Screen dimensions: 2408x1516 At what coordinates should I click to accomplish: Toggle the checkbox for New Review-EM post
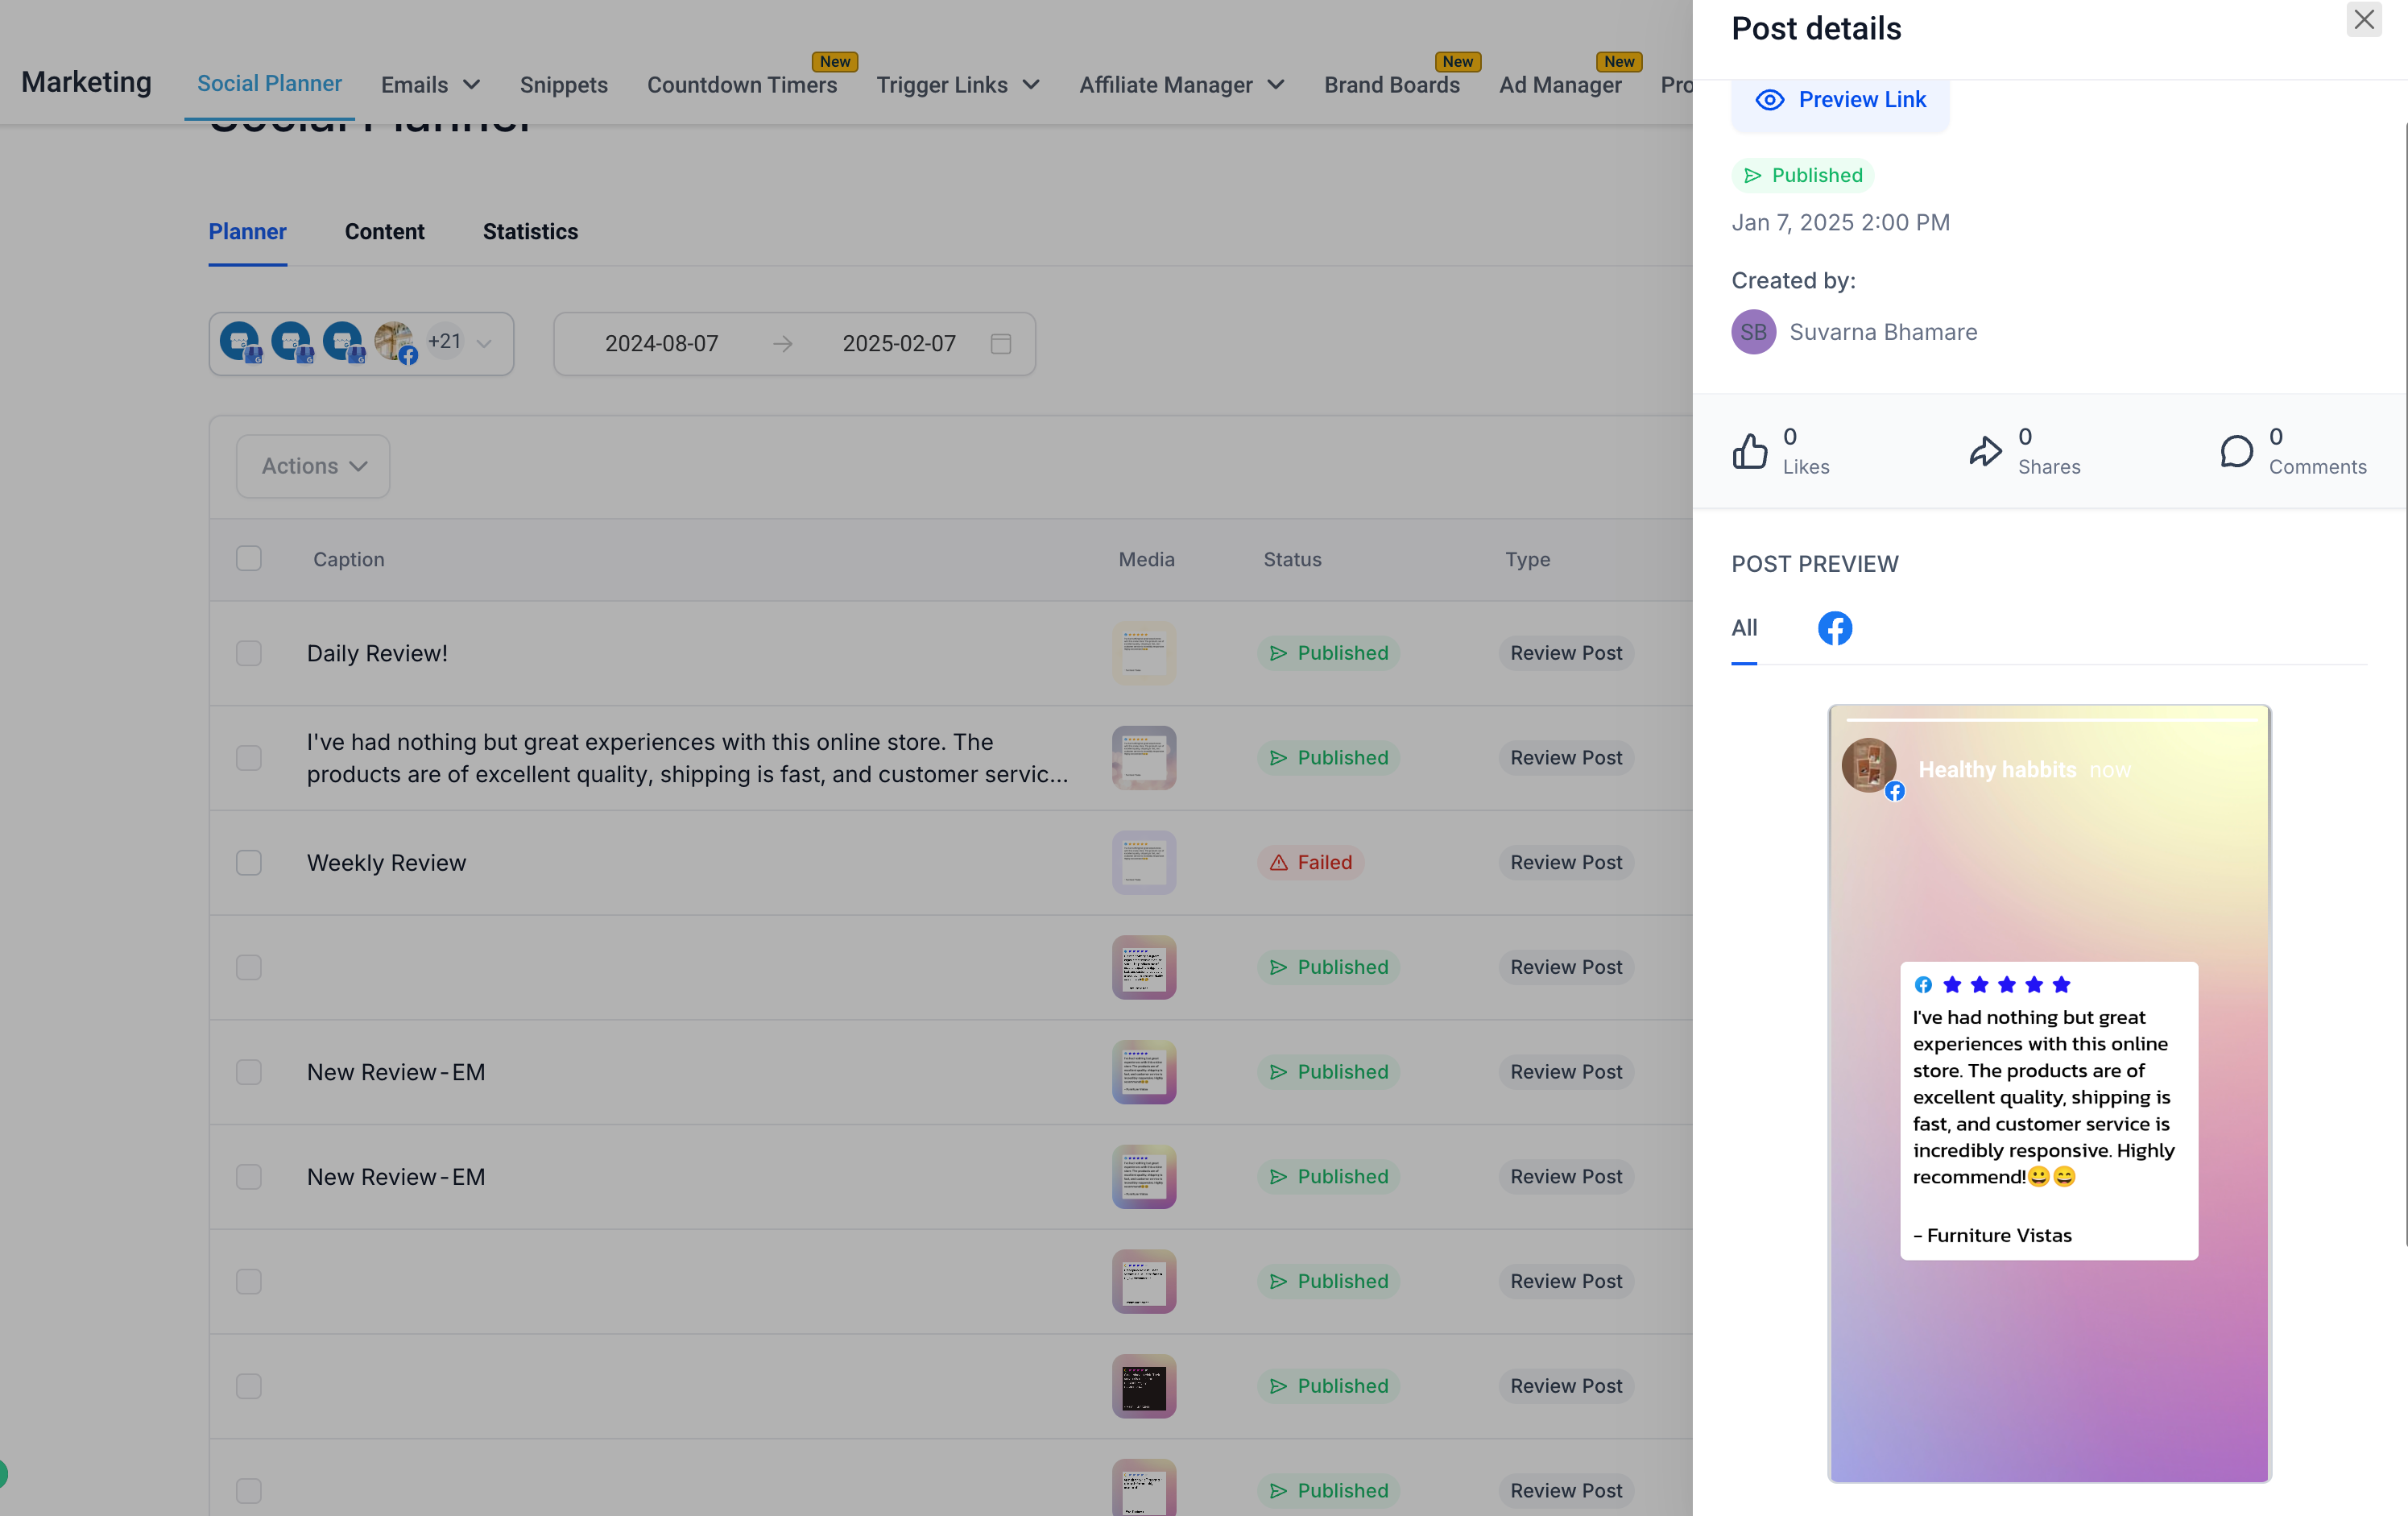click(x=250, y=1072)
